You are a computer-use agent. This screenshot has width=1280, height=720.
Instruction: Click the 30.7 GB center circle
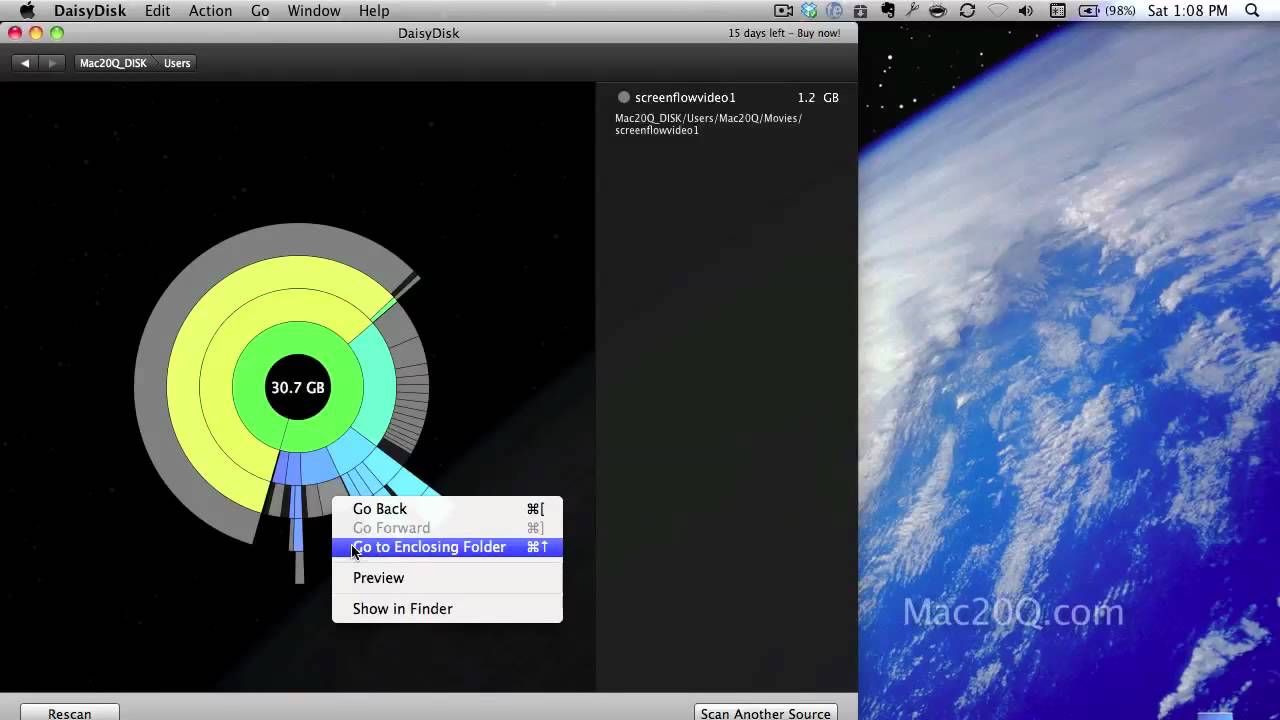pos(297,388)
